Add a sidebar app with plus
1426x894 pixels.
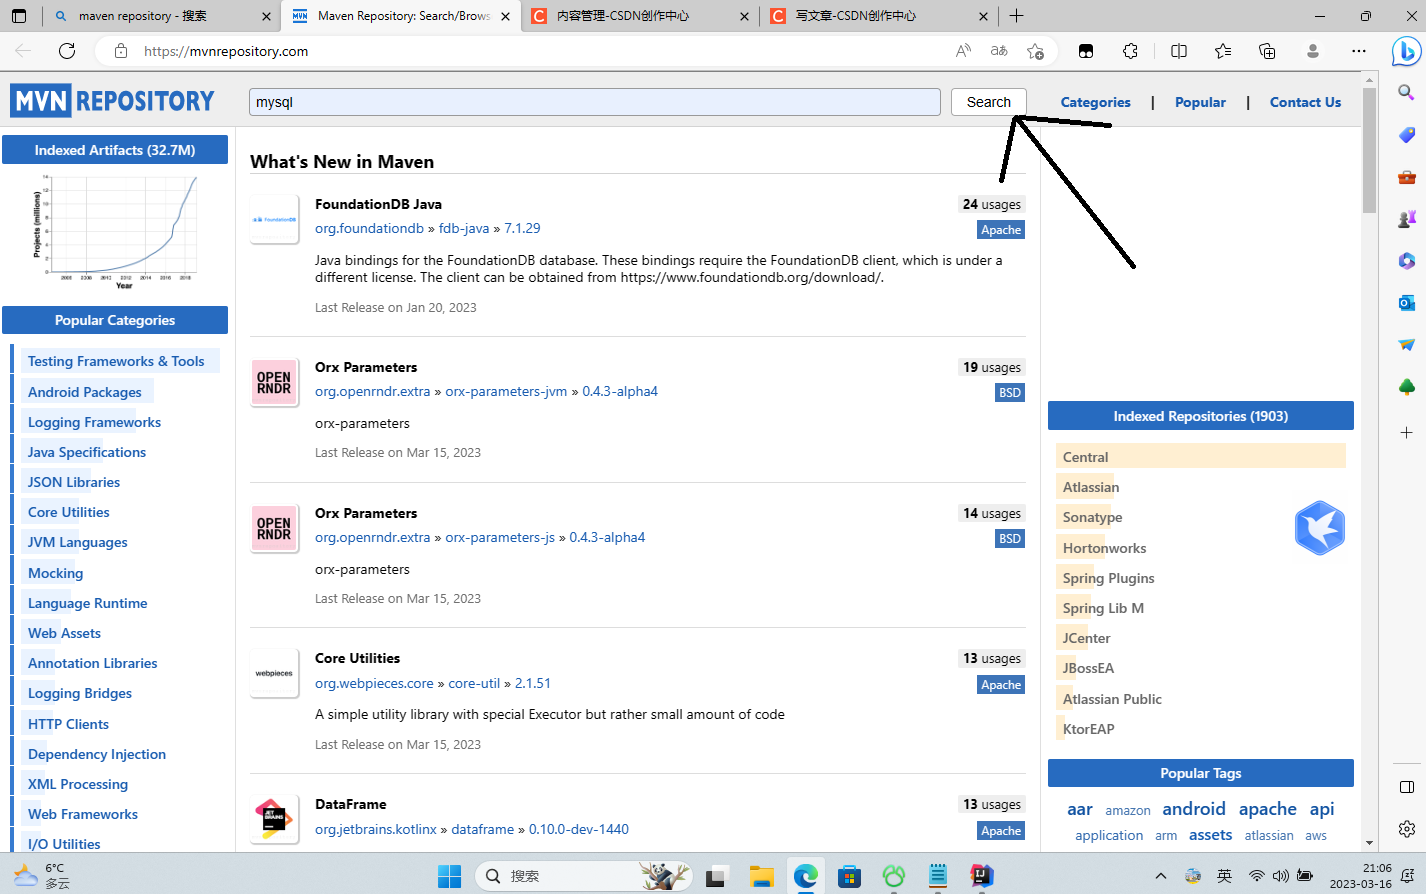tap(1406, 433)
